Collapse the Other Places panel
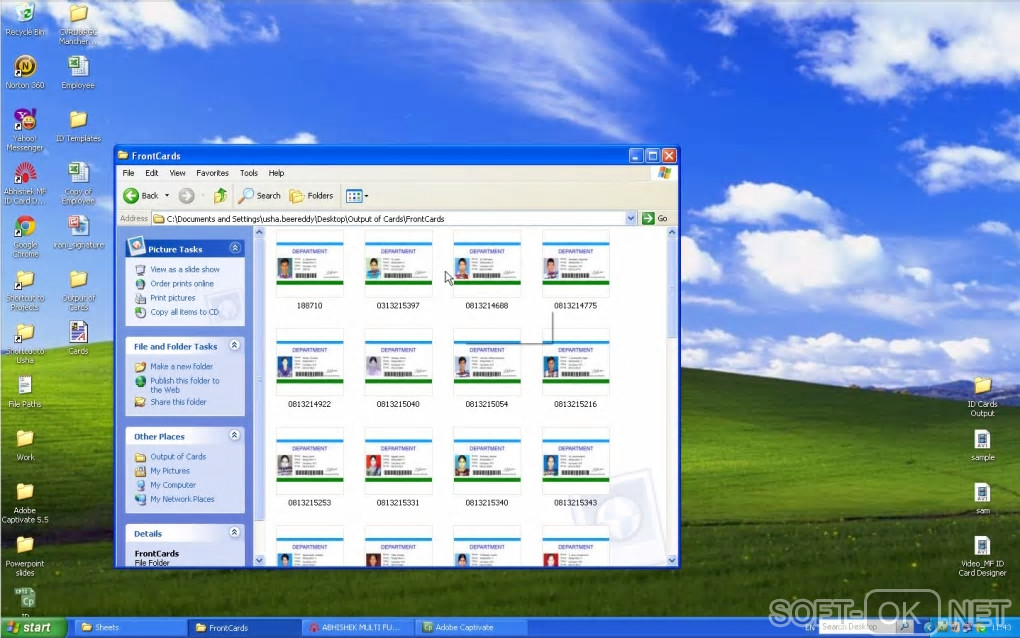Viewport: 1020px width, 638px height. coord(235,436)
